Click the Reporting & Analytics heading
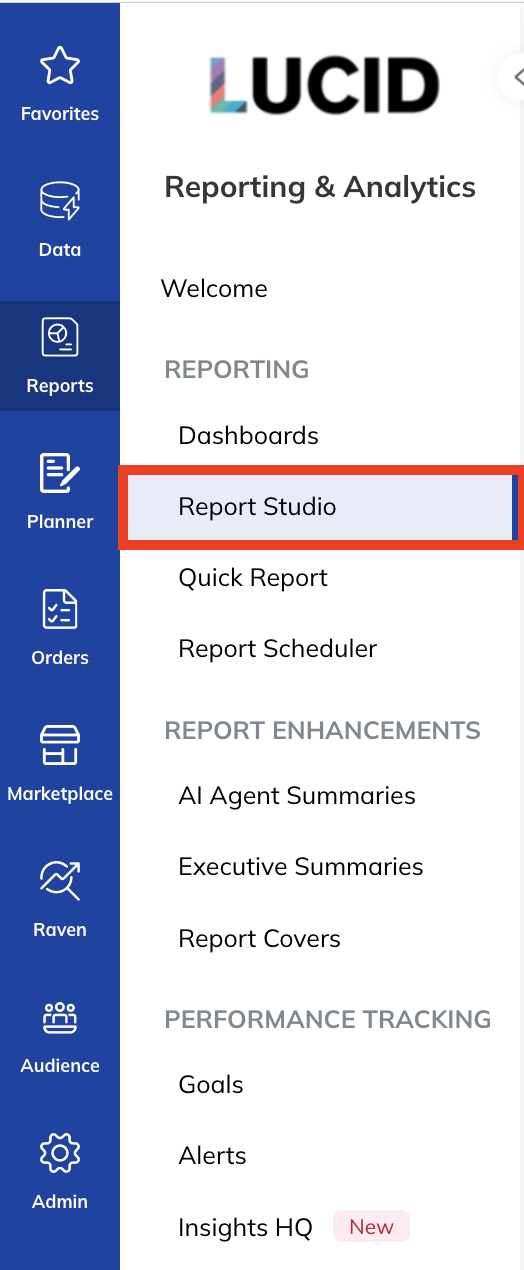The height and width of the screenshot is (1270, 524). point(320,187)
